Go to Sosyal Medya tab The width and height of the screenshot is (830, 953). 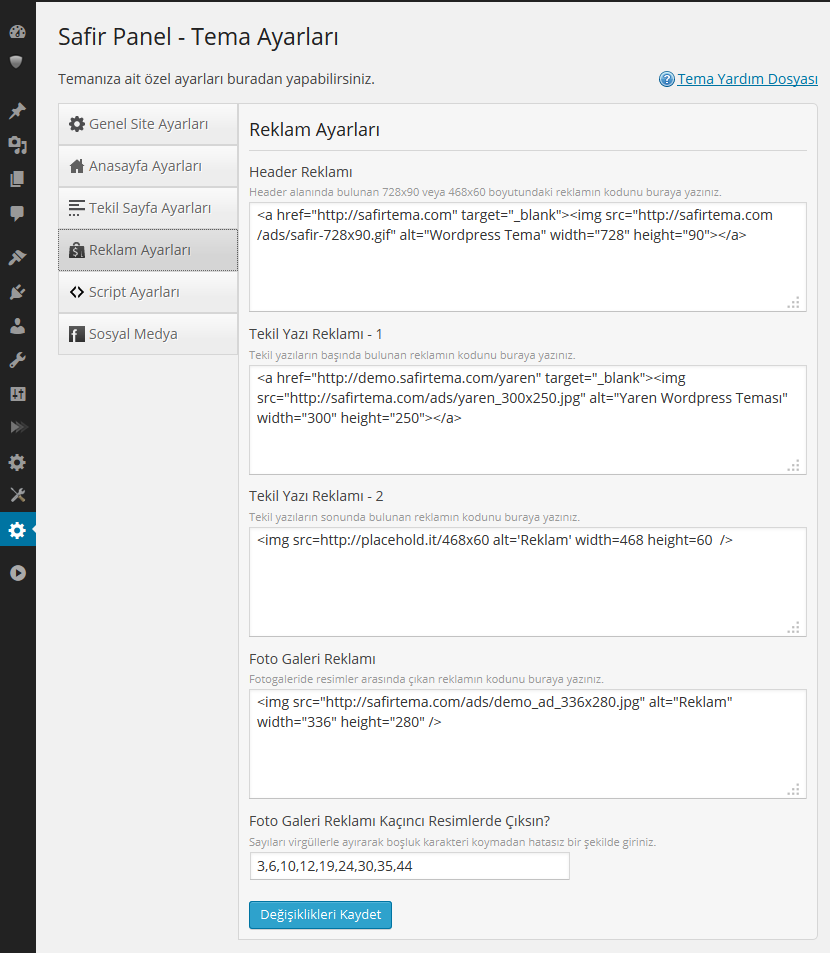[148, 334]
